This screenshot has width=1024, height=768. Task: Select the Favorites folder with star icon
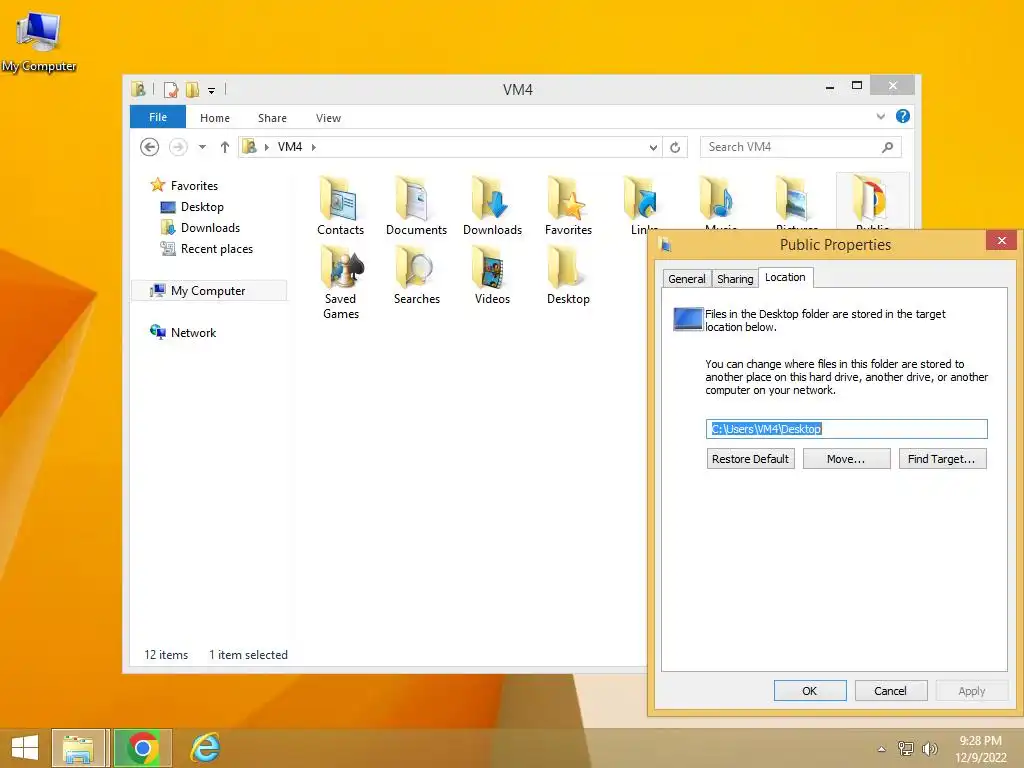[568, 205]
